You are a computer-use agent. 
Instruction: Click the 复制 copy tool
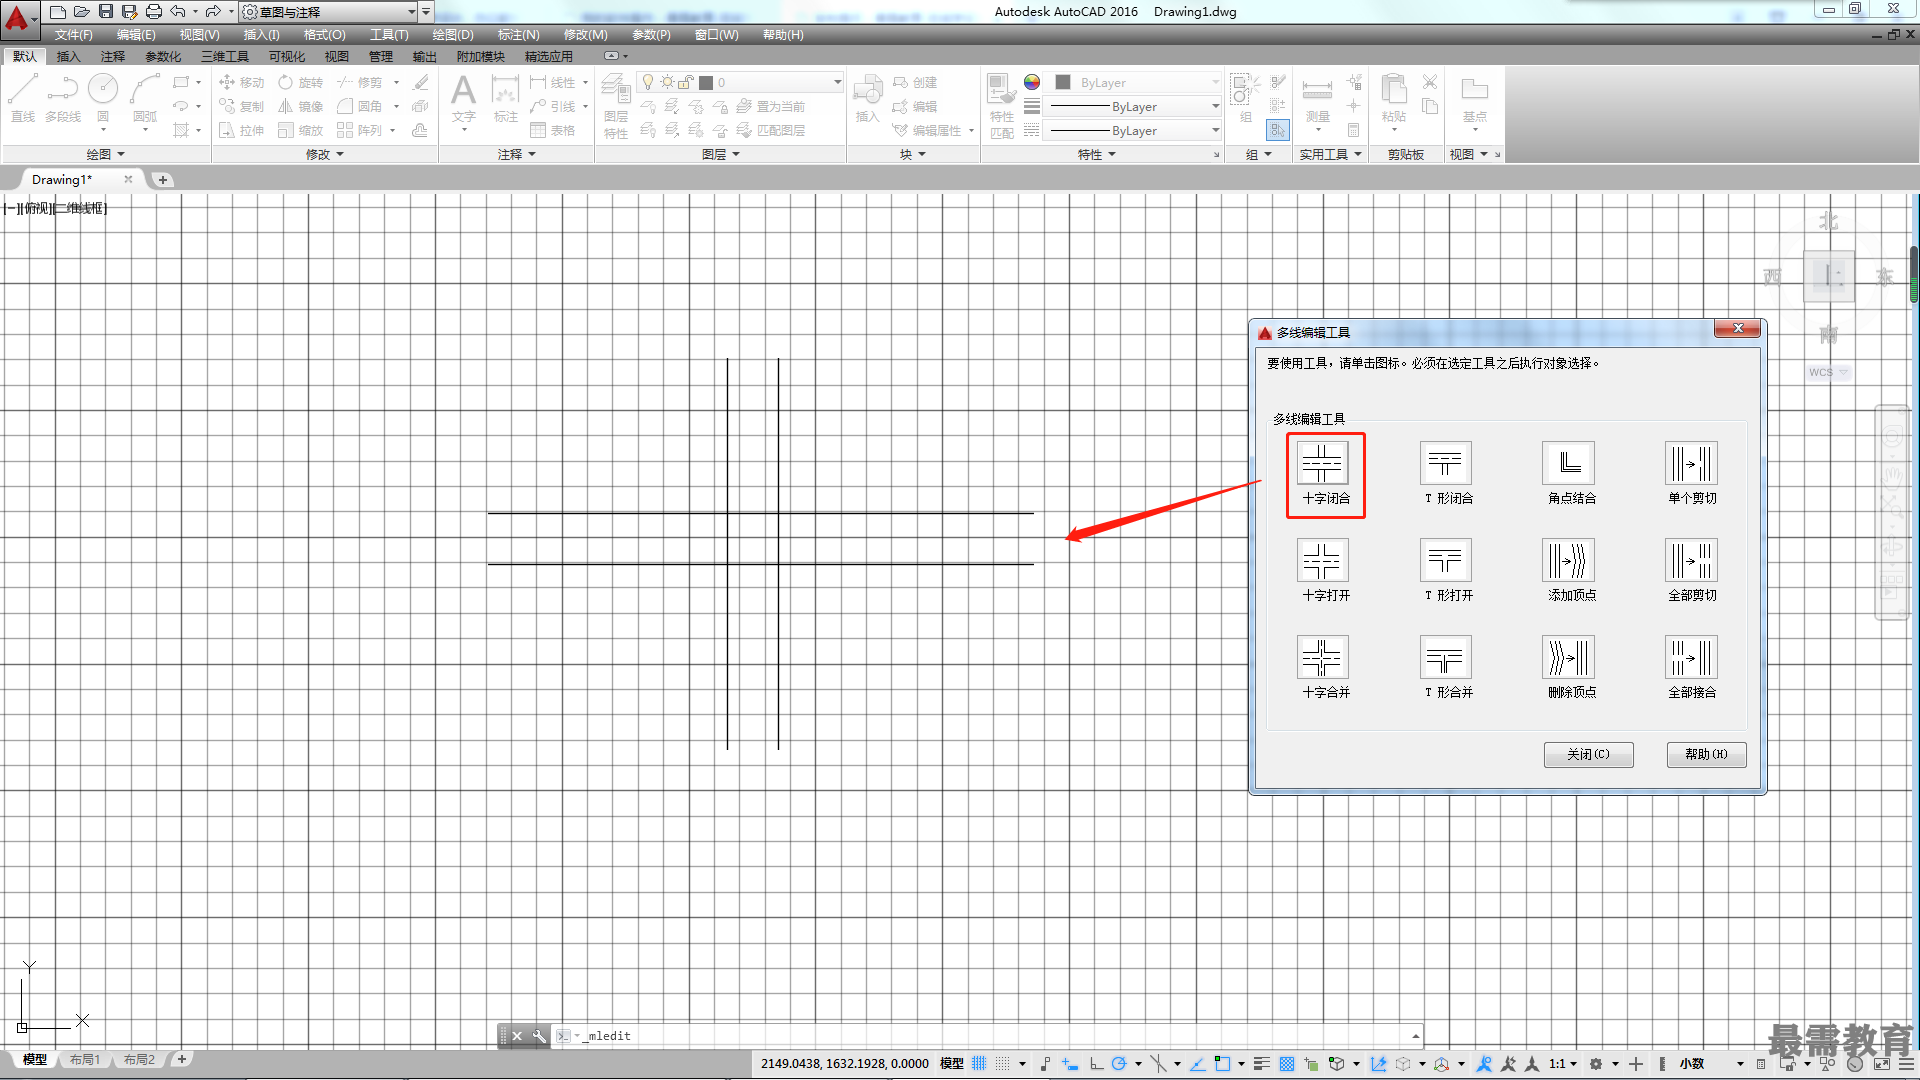coord(242,106)
